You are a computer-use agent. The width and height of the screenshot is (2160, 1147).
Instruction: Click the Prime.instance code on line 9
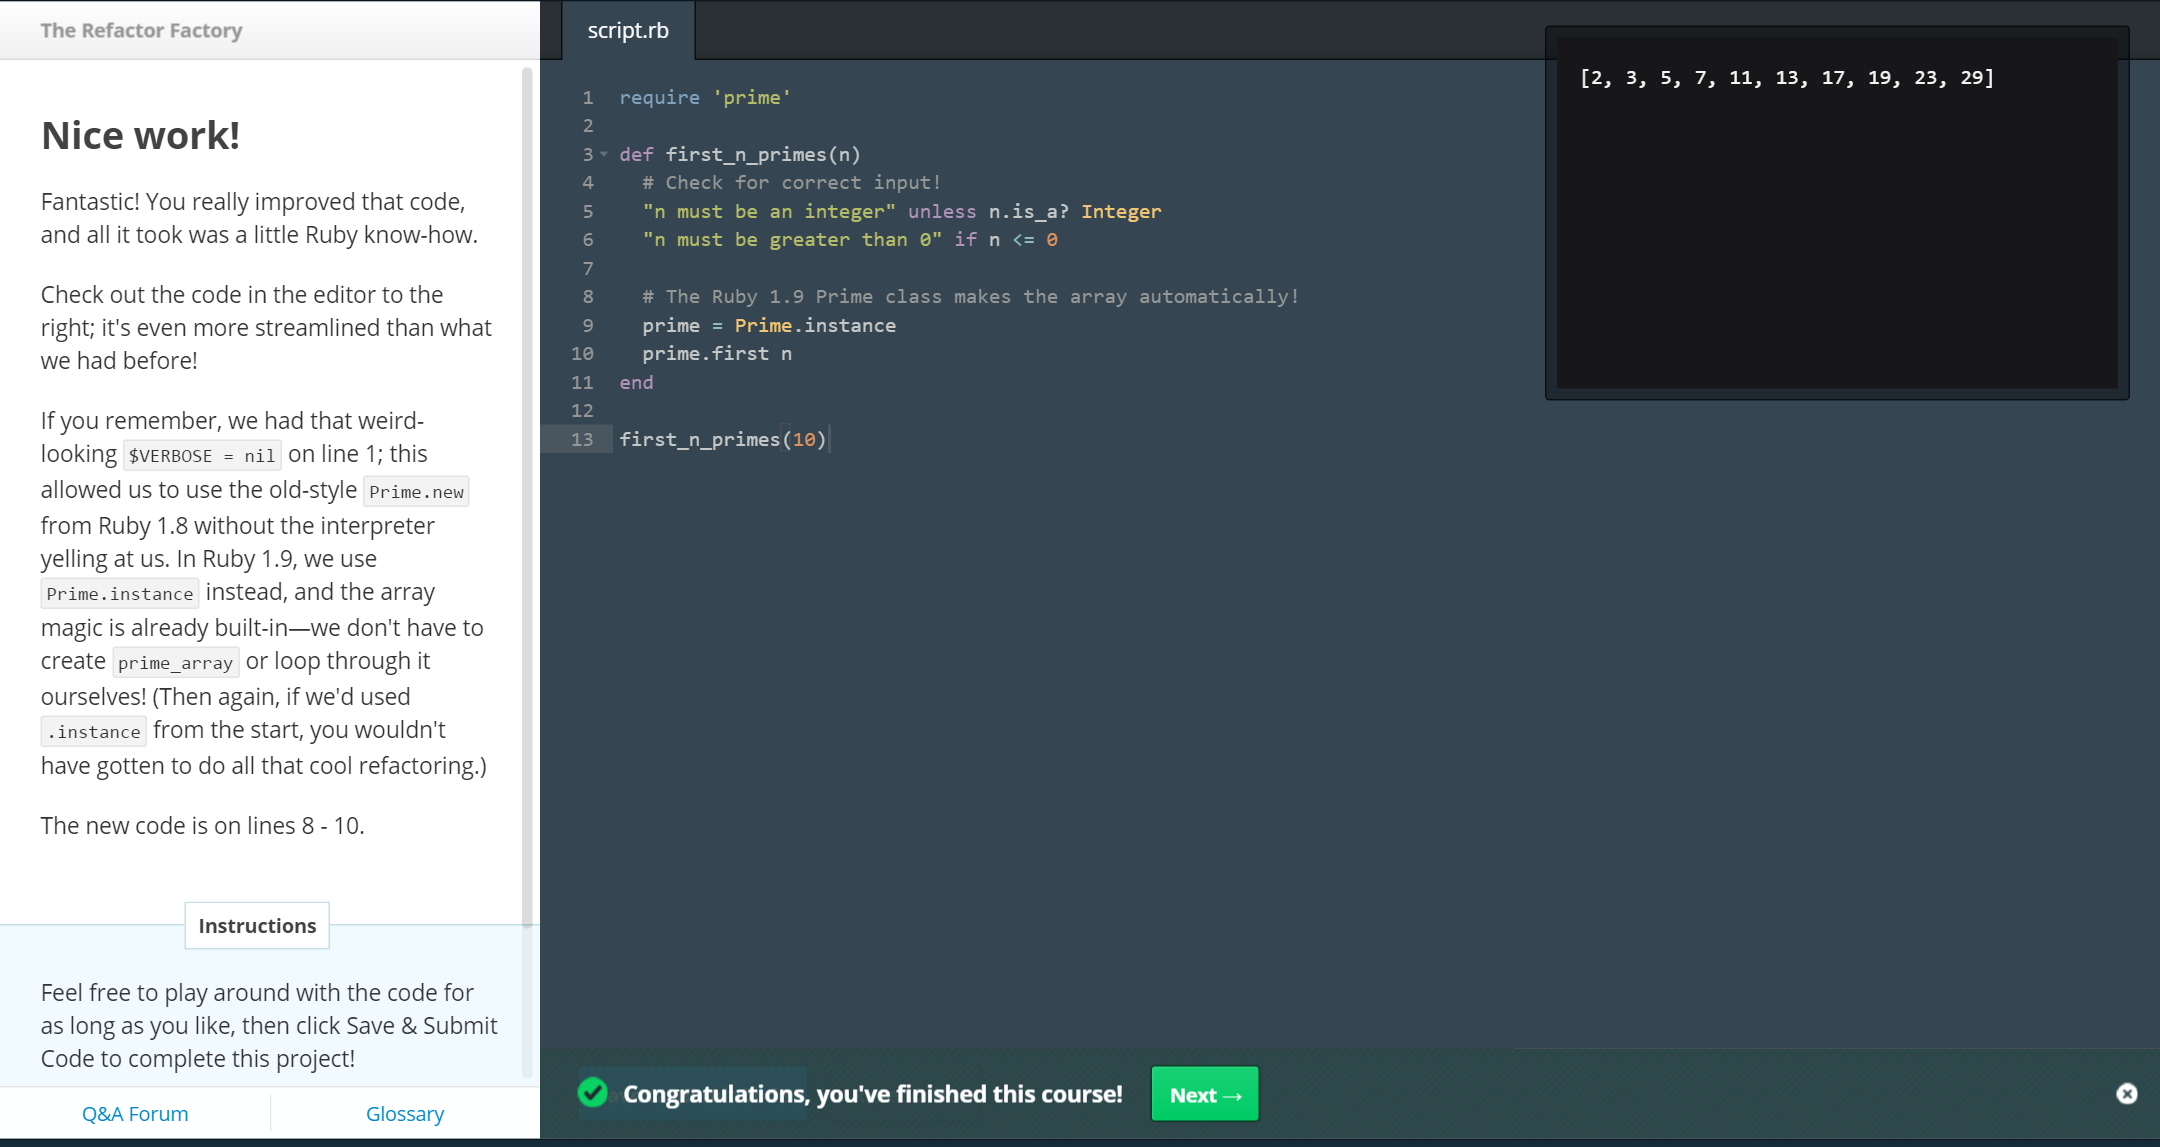[x=814, y=325]
